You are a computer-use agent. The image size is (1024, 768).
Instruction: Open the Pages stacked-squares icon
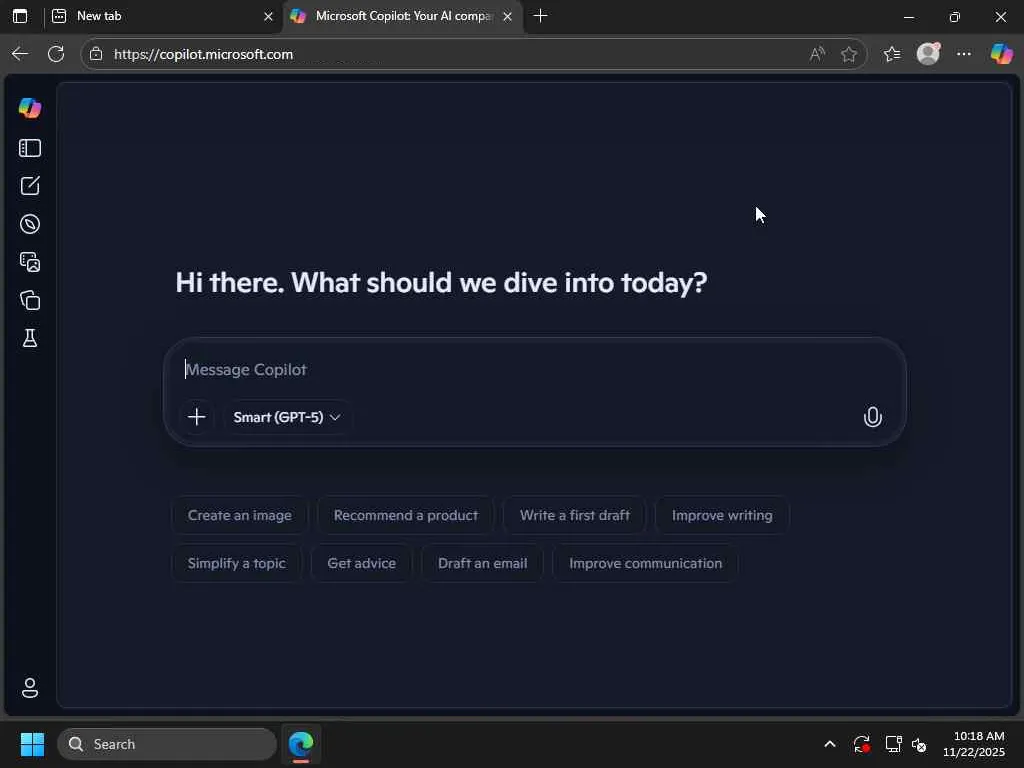(x=30, y=300)
